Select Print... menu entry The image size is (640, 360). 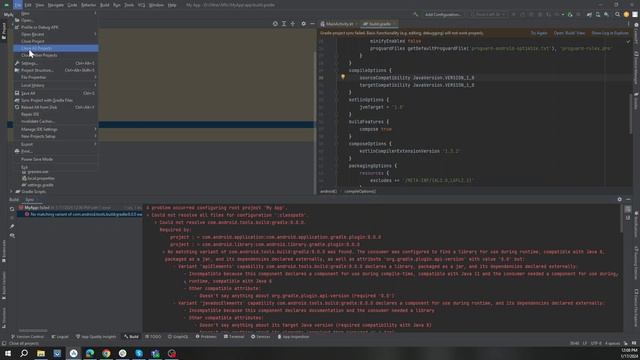(56, 151)
